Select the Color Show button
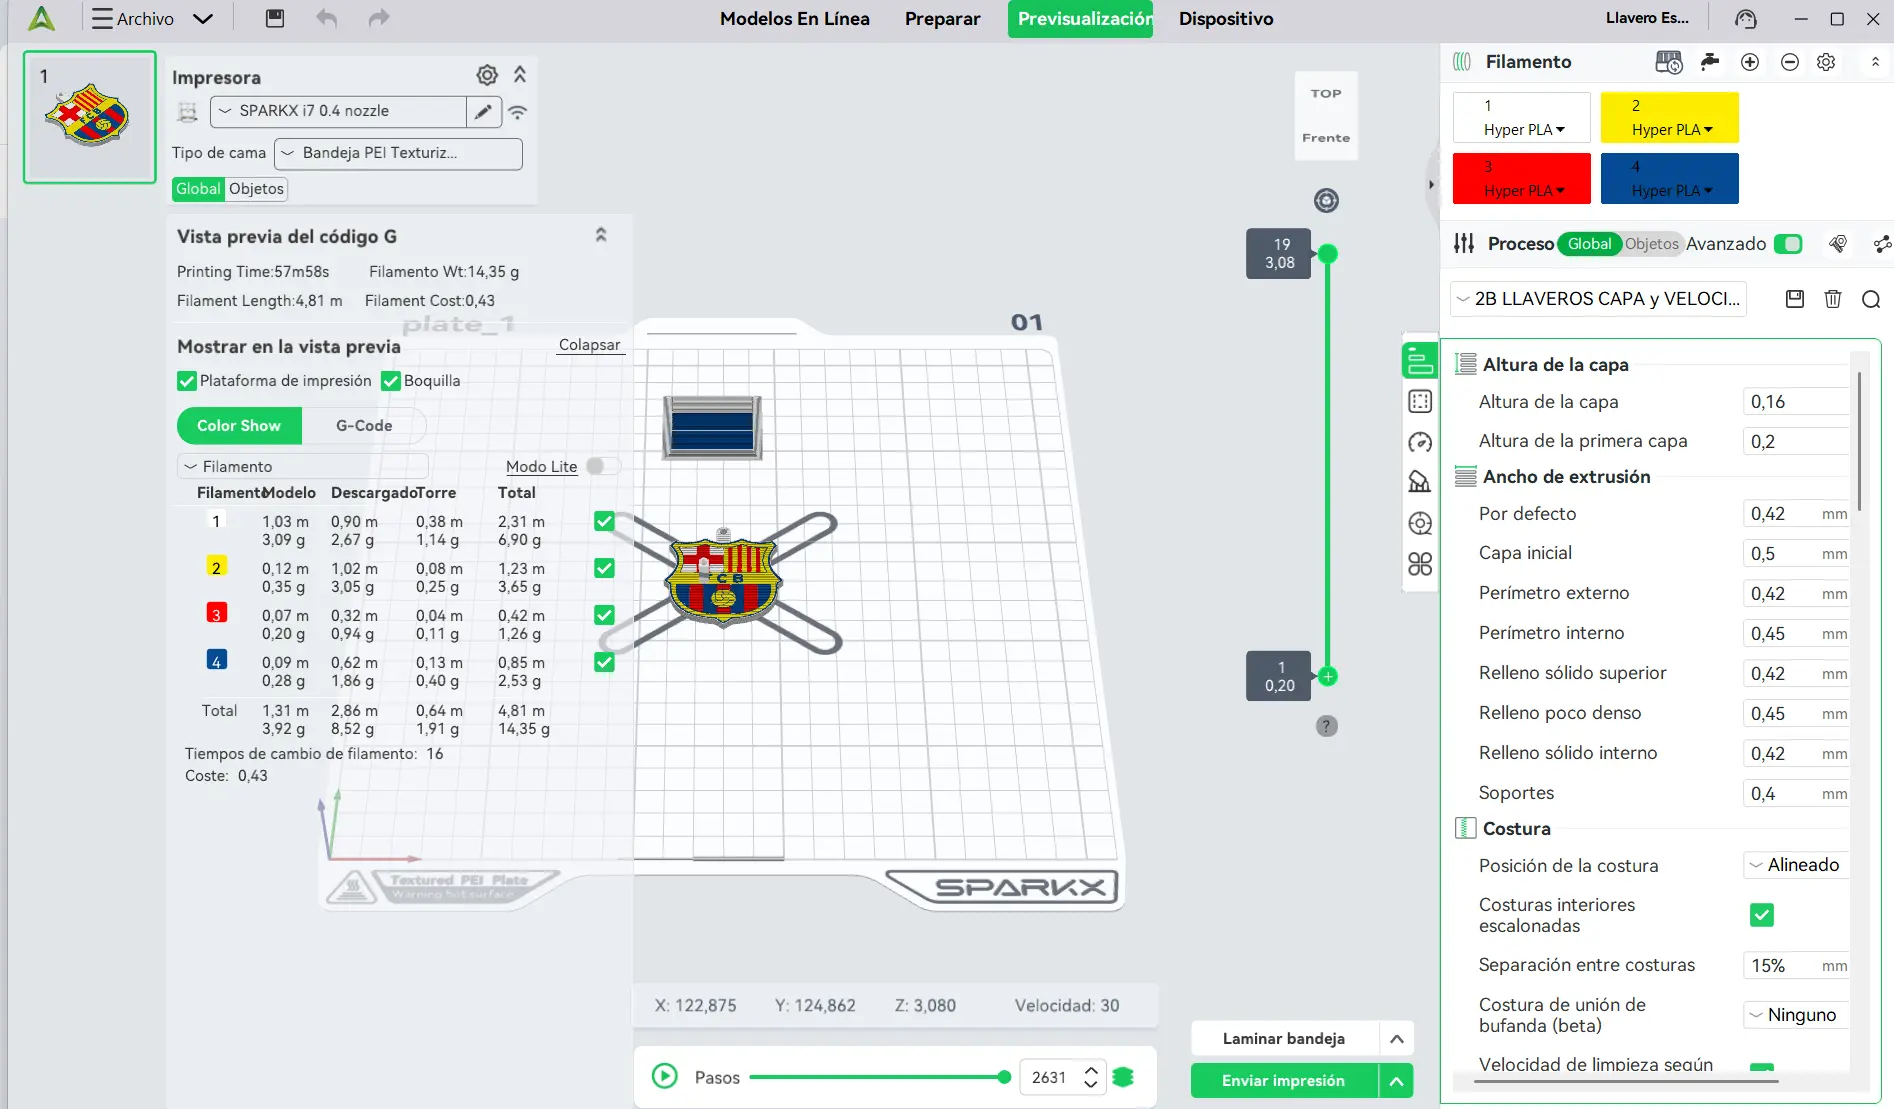The width and height of the screenshot is (1894, 1109). click(239, 426)
